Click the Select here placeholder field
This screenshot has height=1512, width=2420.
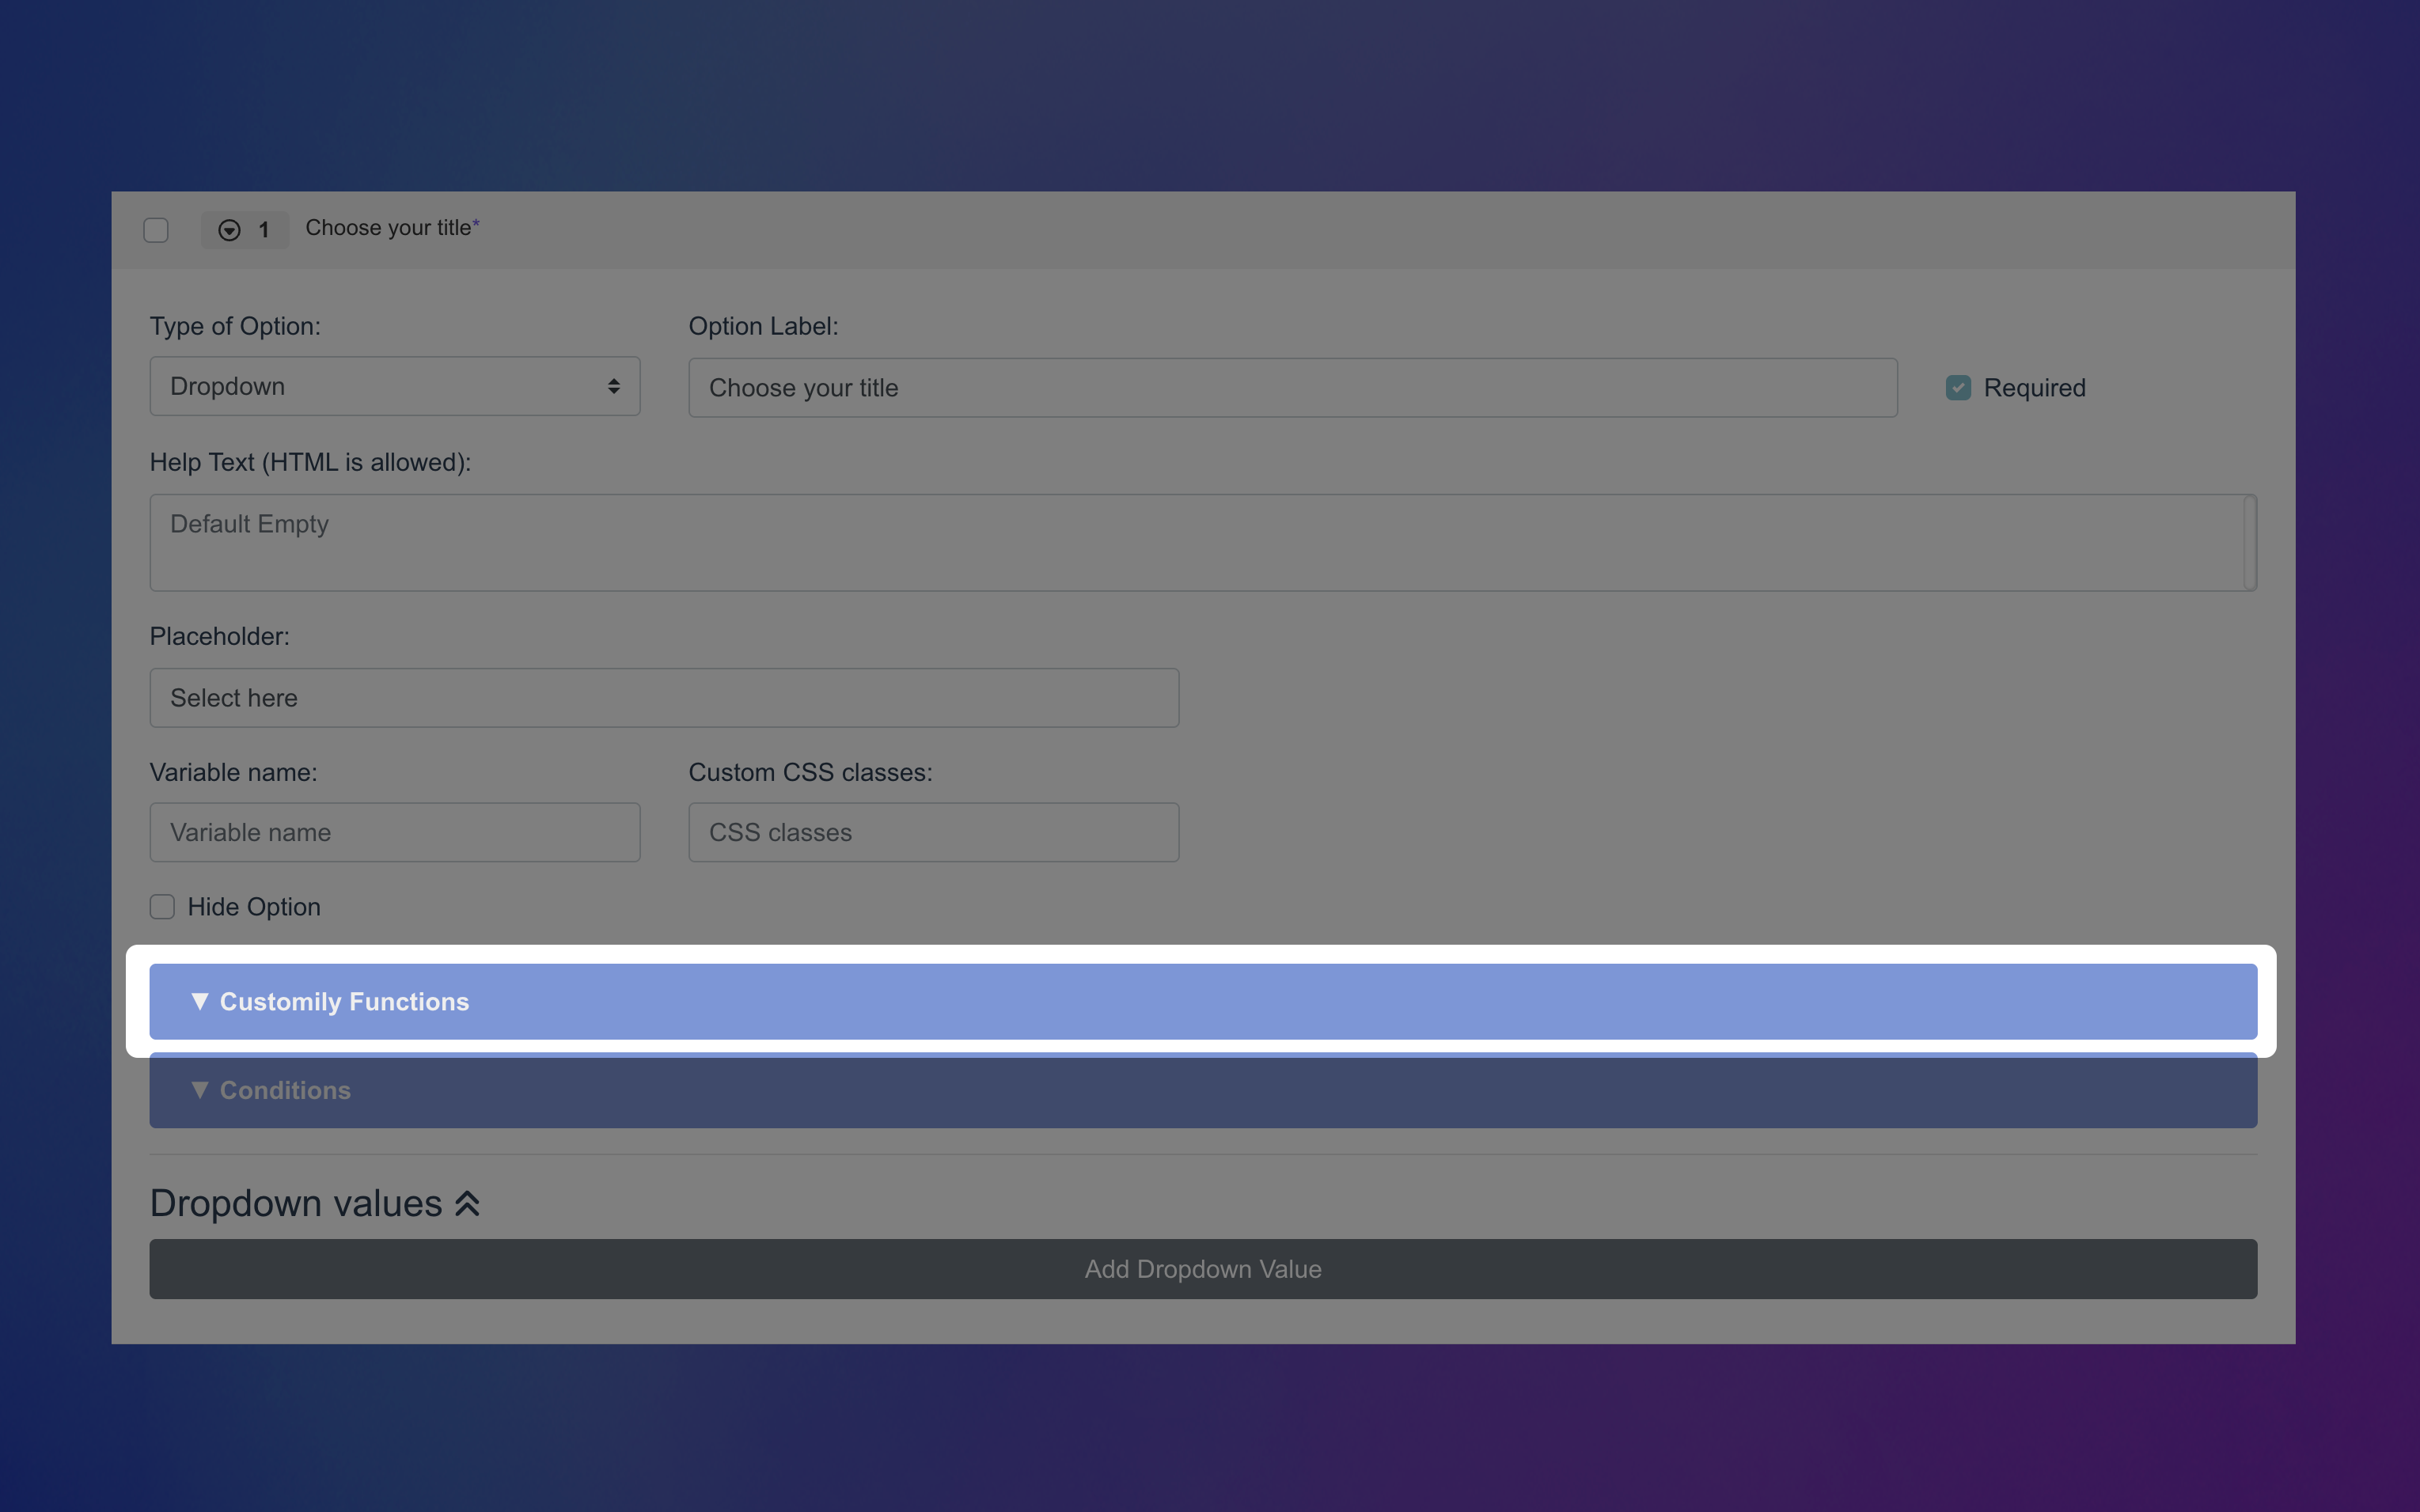click(663, 697)
